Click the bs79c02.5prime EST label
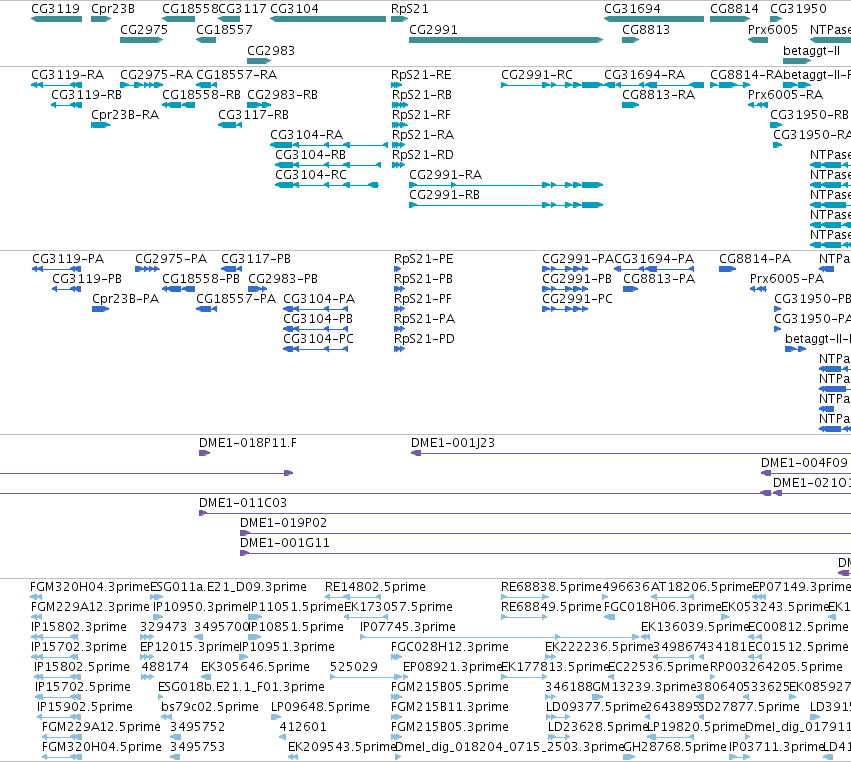851x762 pixels. (x=209, y=707)
